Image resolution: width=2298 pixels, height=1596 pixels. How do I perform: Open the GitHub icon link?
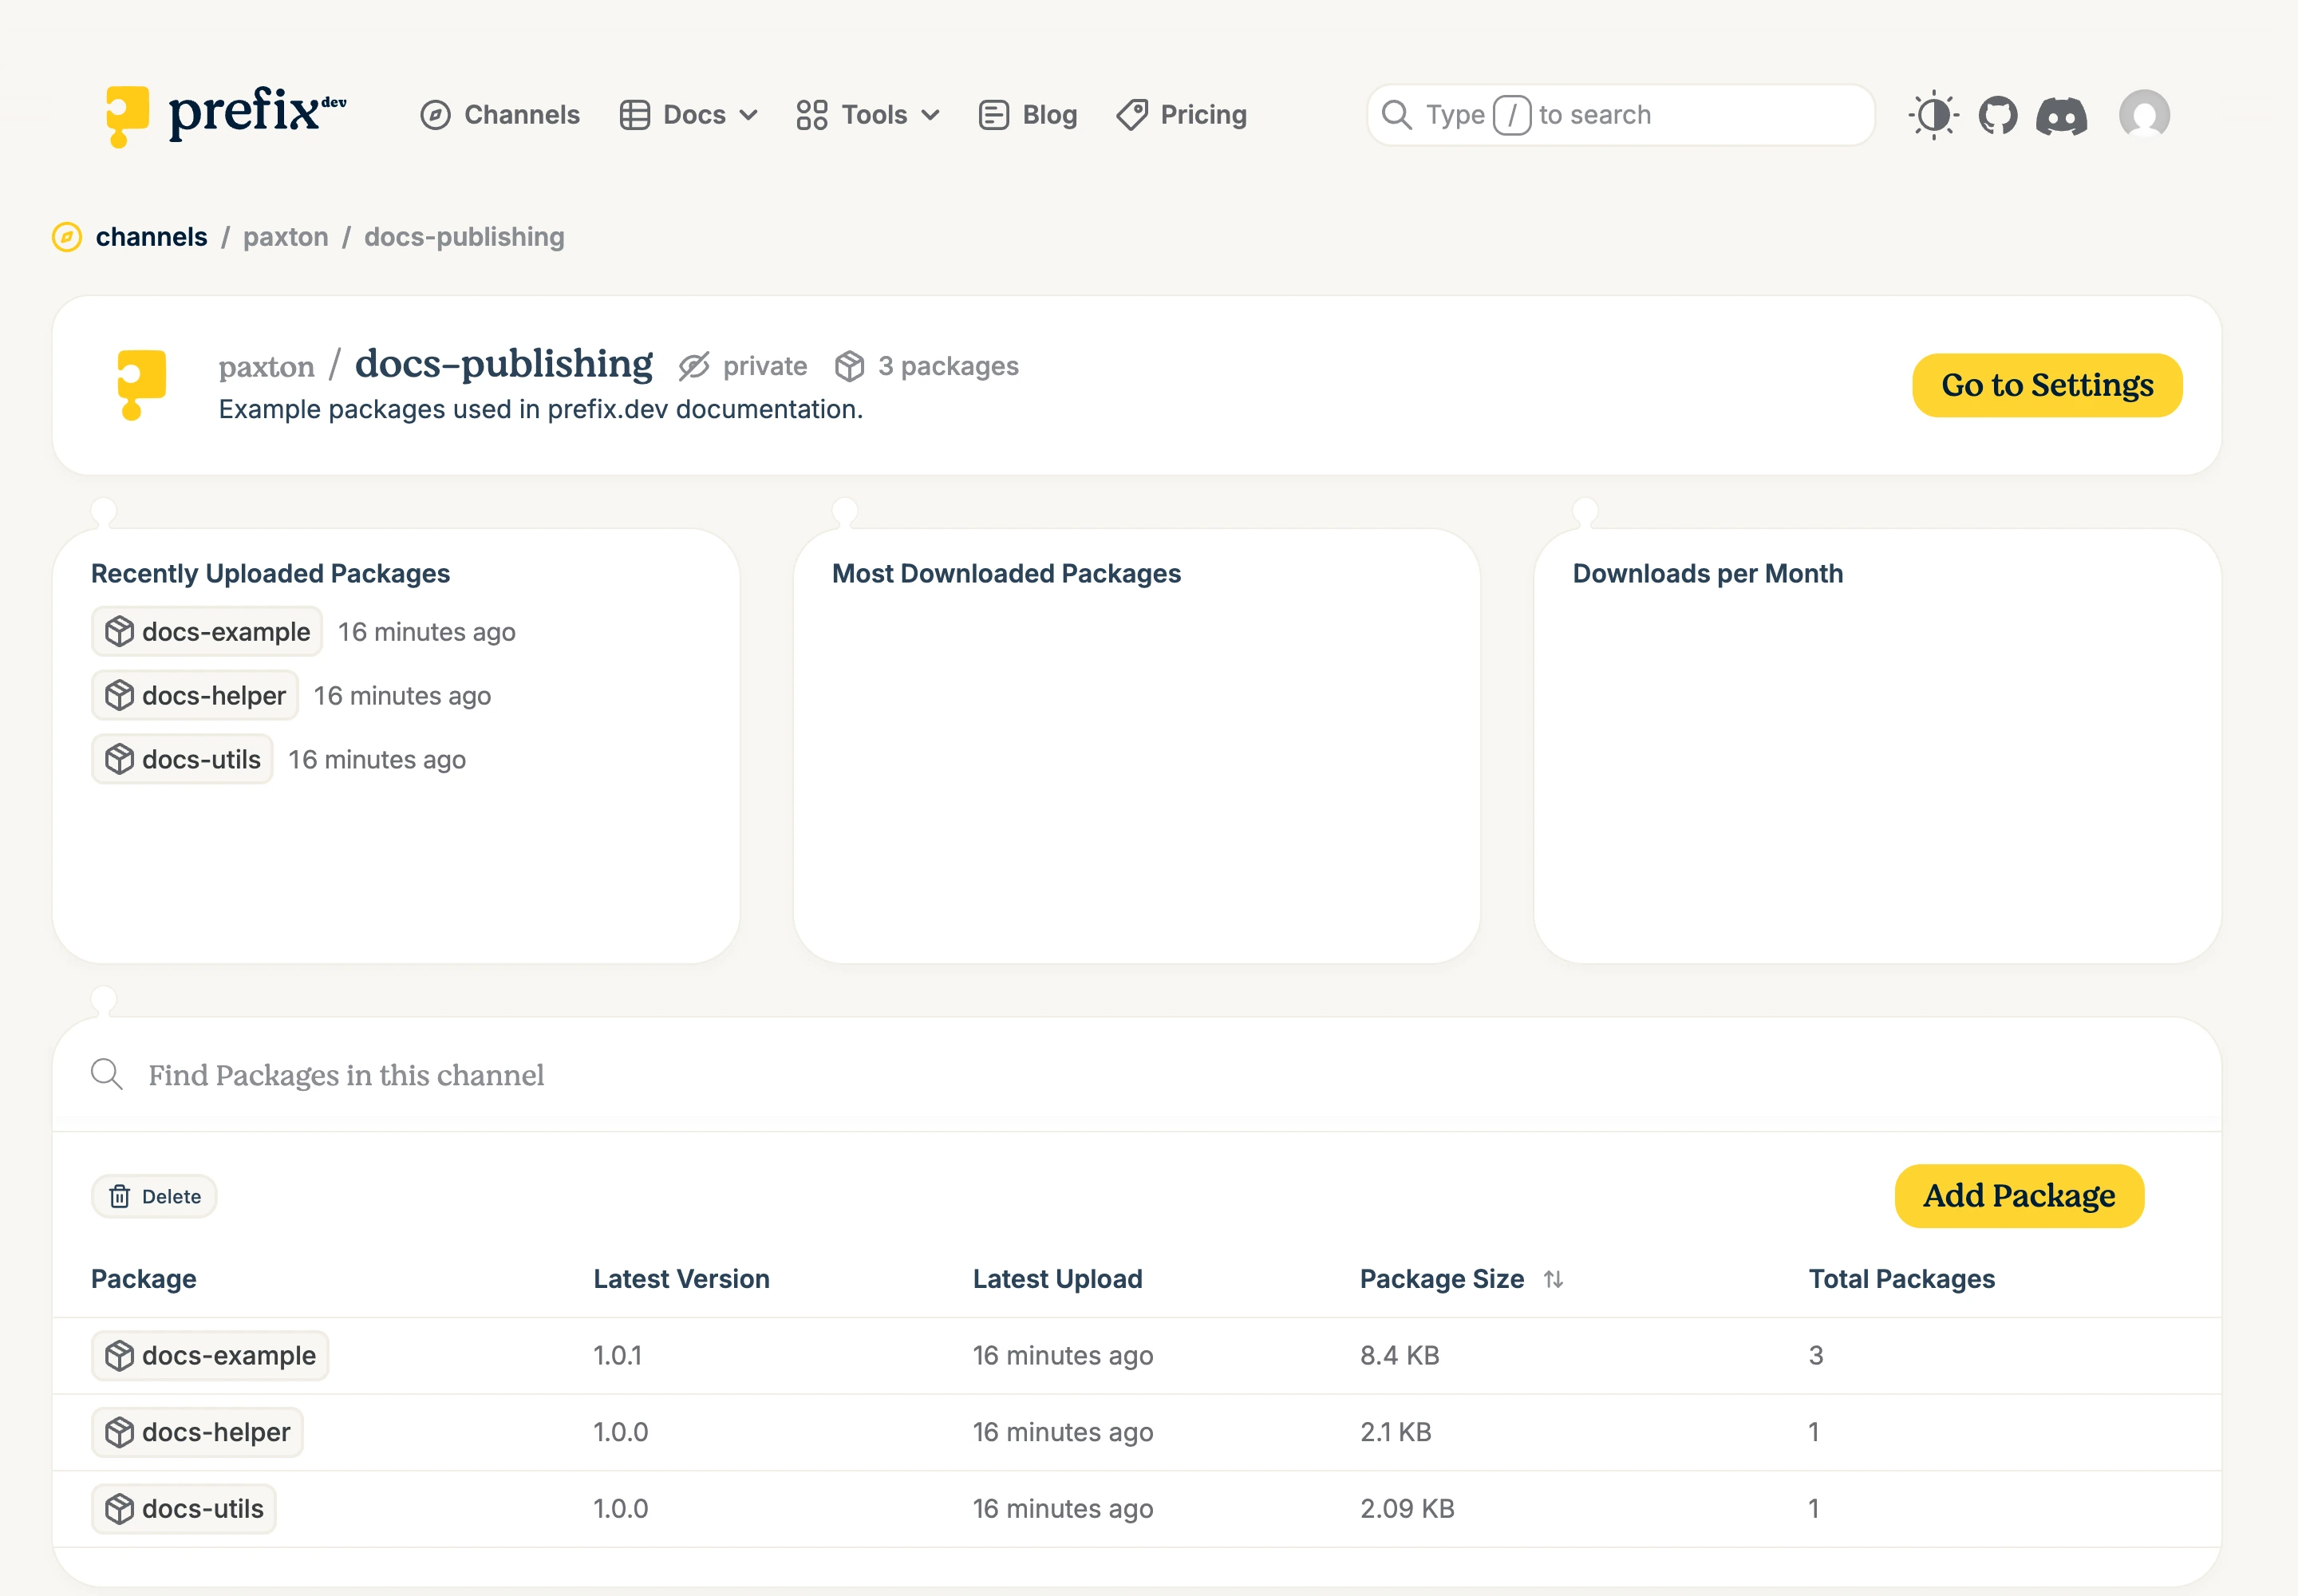coord(1998,115)
